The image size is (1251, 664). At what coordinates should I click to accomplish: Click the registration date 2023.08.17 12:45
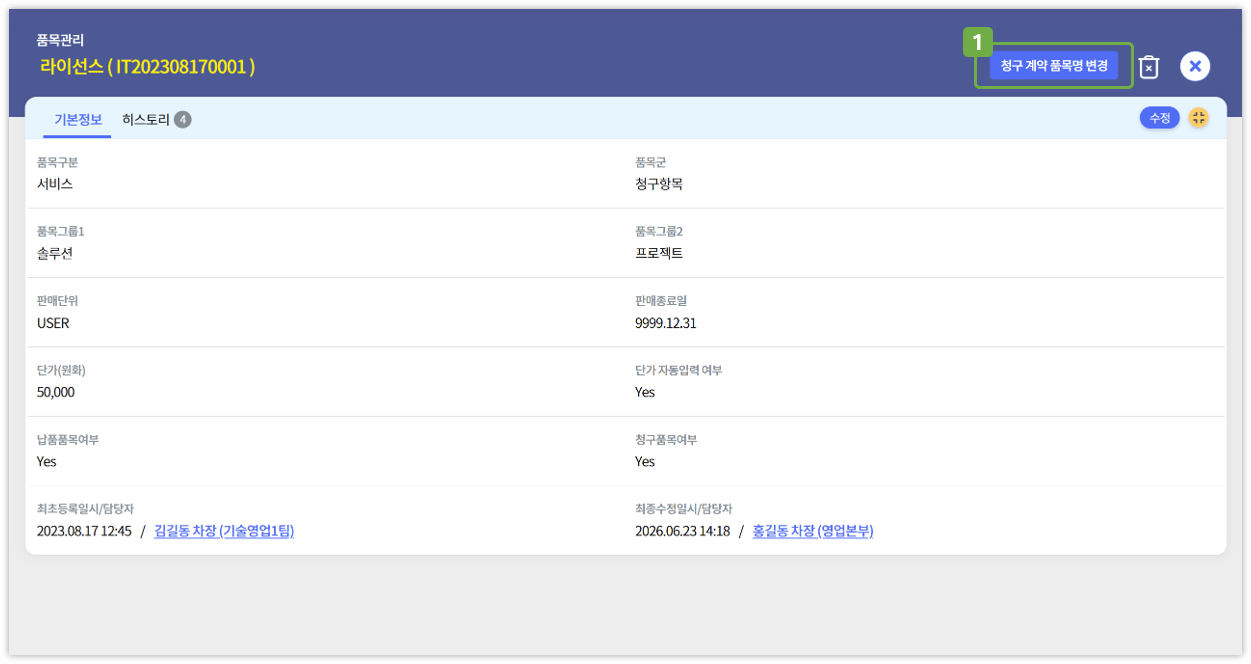click(84, 531)
